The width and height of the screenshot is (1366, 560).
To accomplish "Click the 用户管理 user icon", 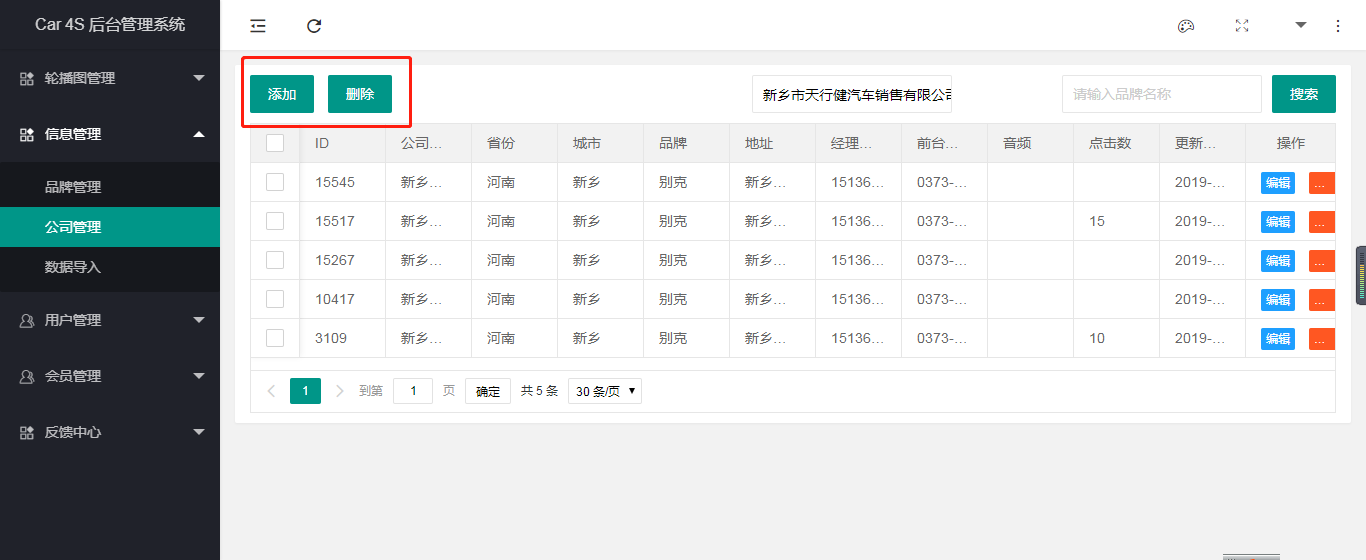I will (x=27, y=320).
